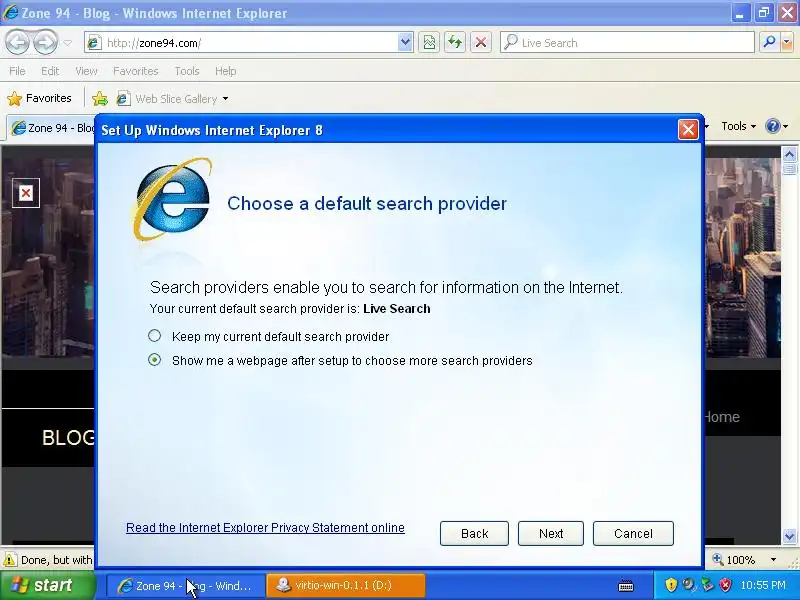Click the red shield Security Center tray icon
Viewport: 800px width, 600px height.
tap(725, 585)
